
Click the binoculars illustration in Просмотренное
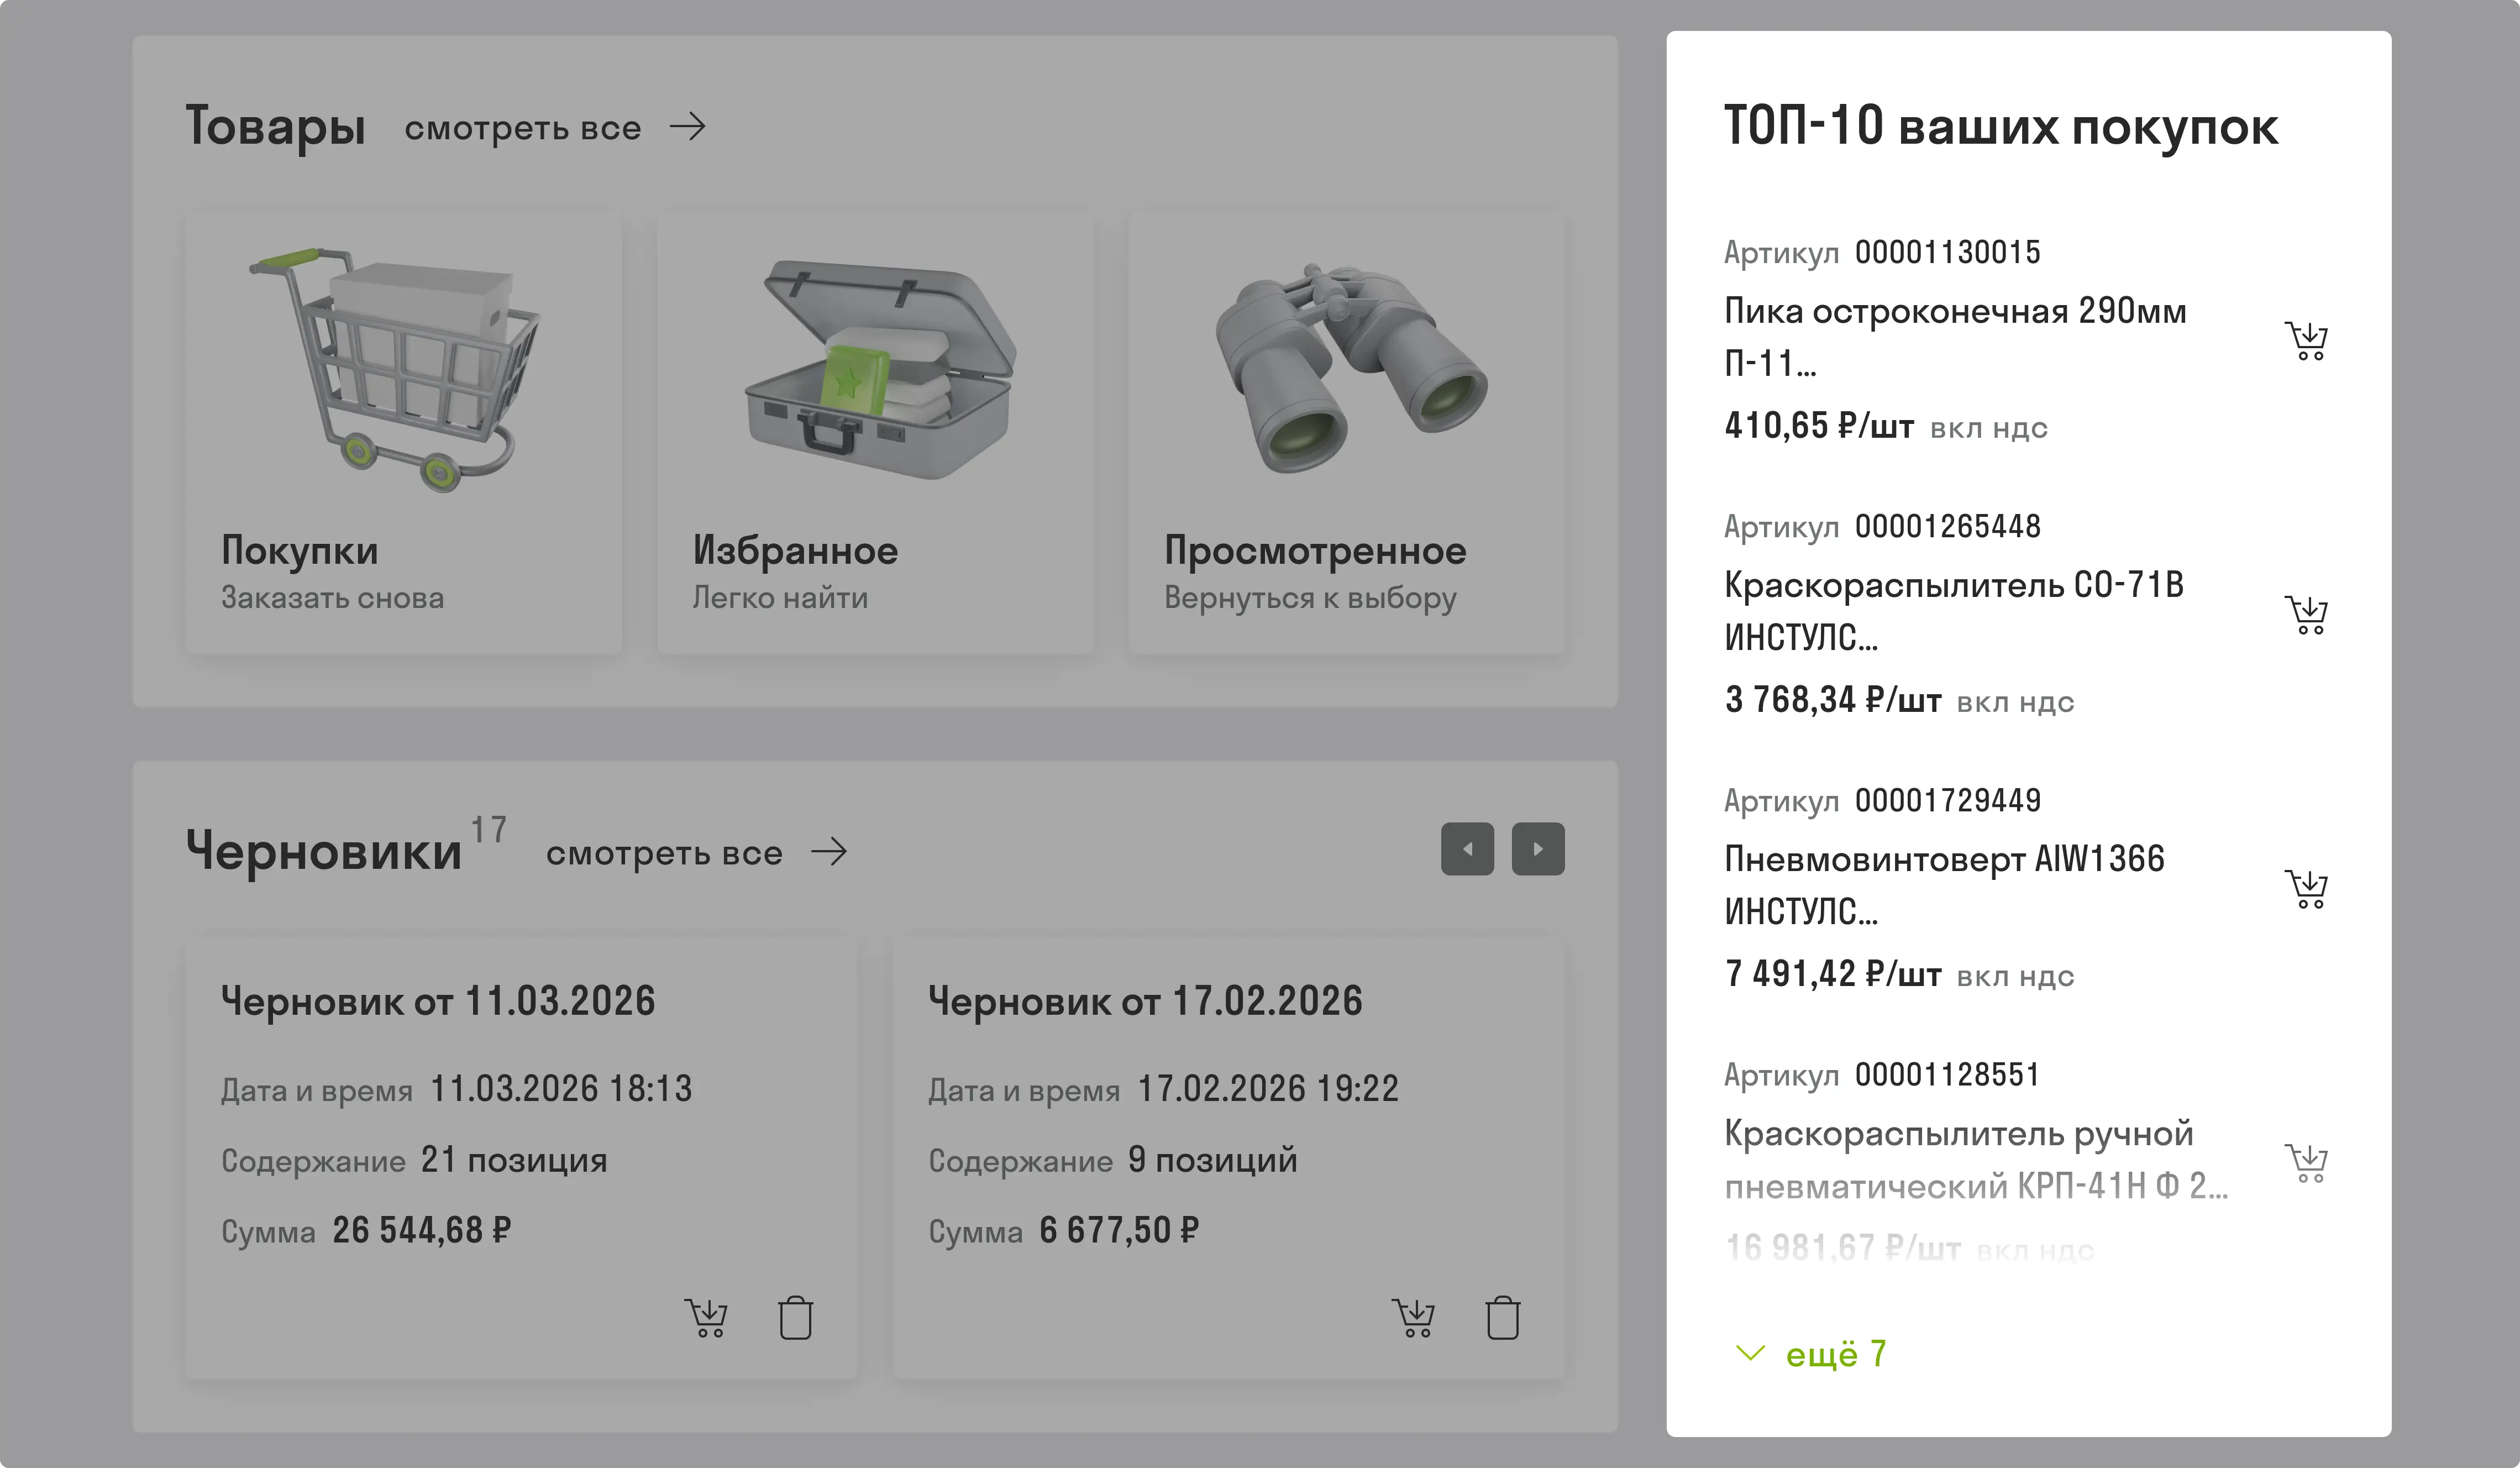(x=1352, y=369)
